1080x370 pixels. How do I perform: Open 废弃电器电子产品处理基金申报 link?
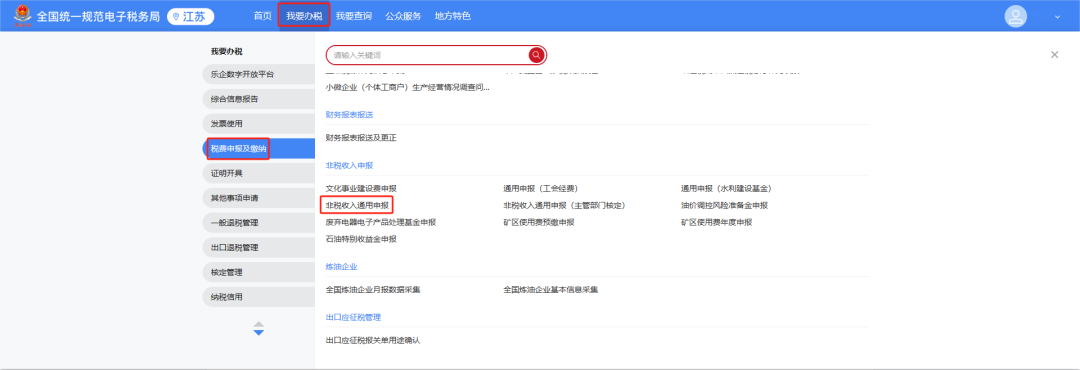pyautogui.click(x=381, y=223)
